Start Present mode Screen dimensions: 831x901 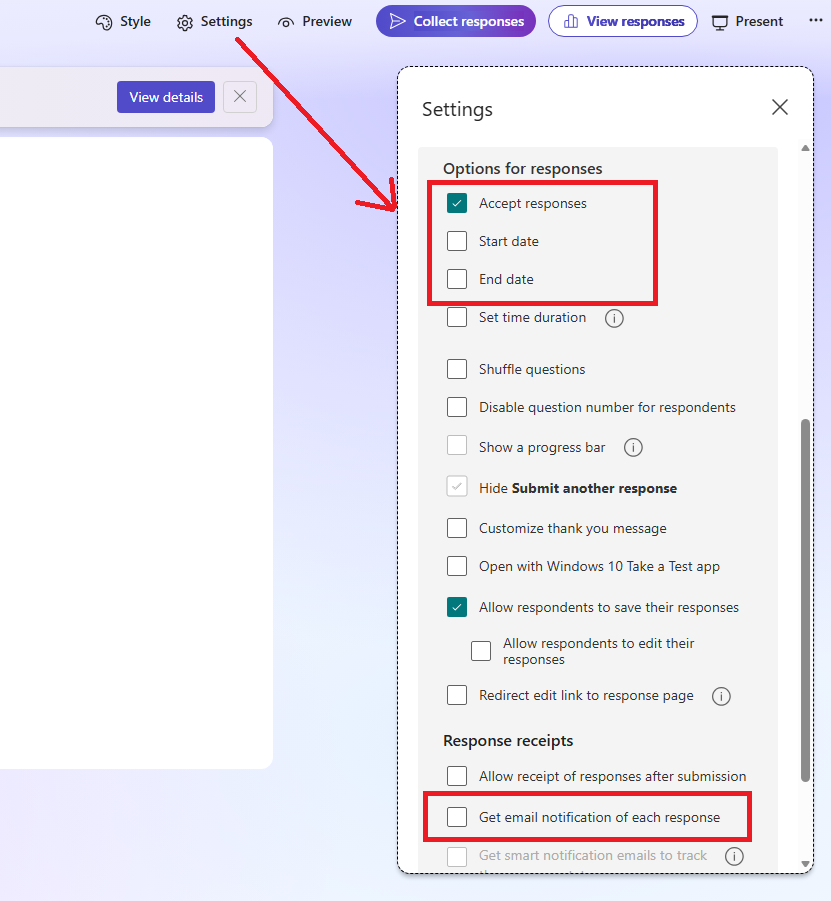coord(747,22)
